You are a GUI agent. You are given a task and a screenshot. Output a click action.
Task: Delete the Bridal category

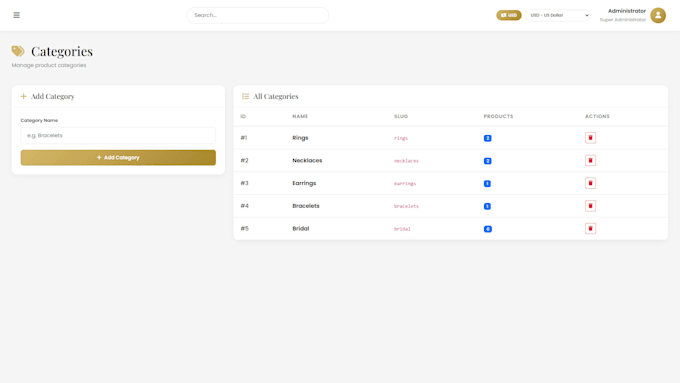pos(590,229)
